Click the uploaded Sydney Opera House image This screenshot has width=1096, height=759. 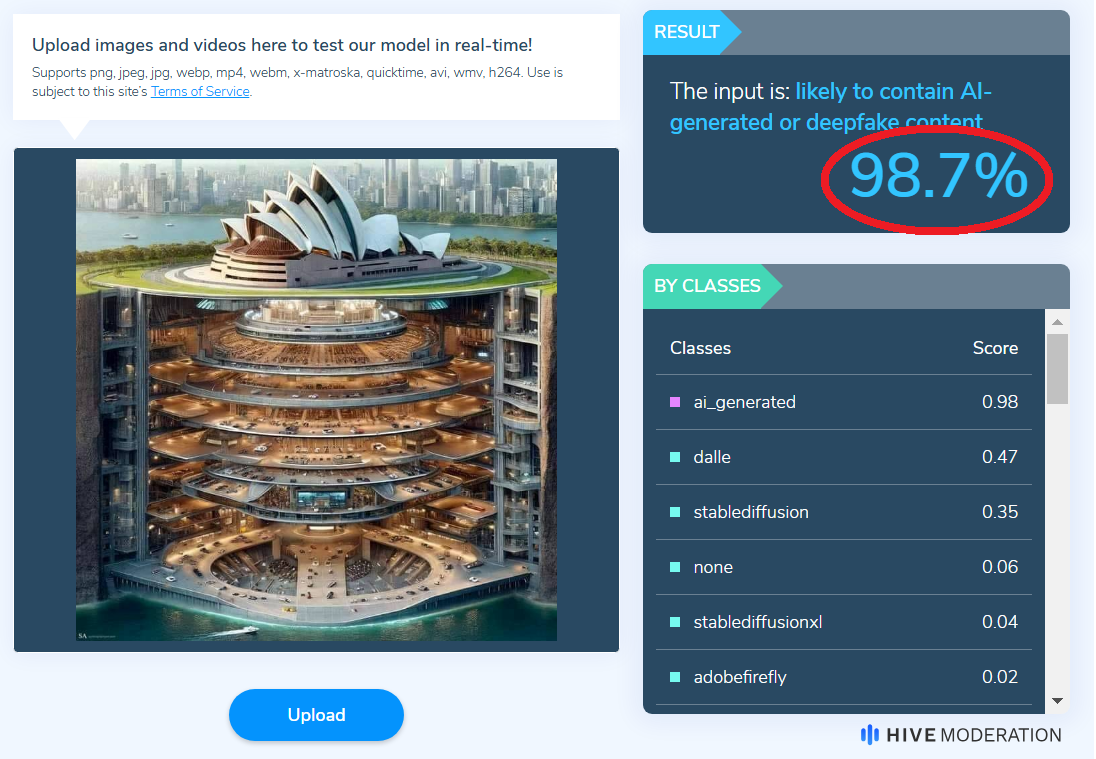click(x=316, y=400)
